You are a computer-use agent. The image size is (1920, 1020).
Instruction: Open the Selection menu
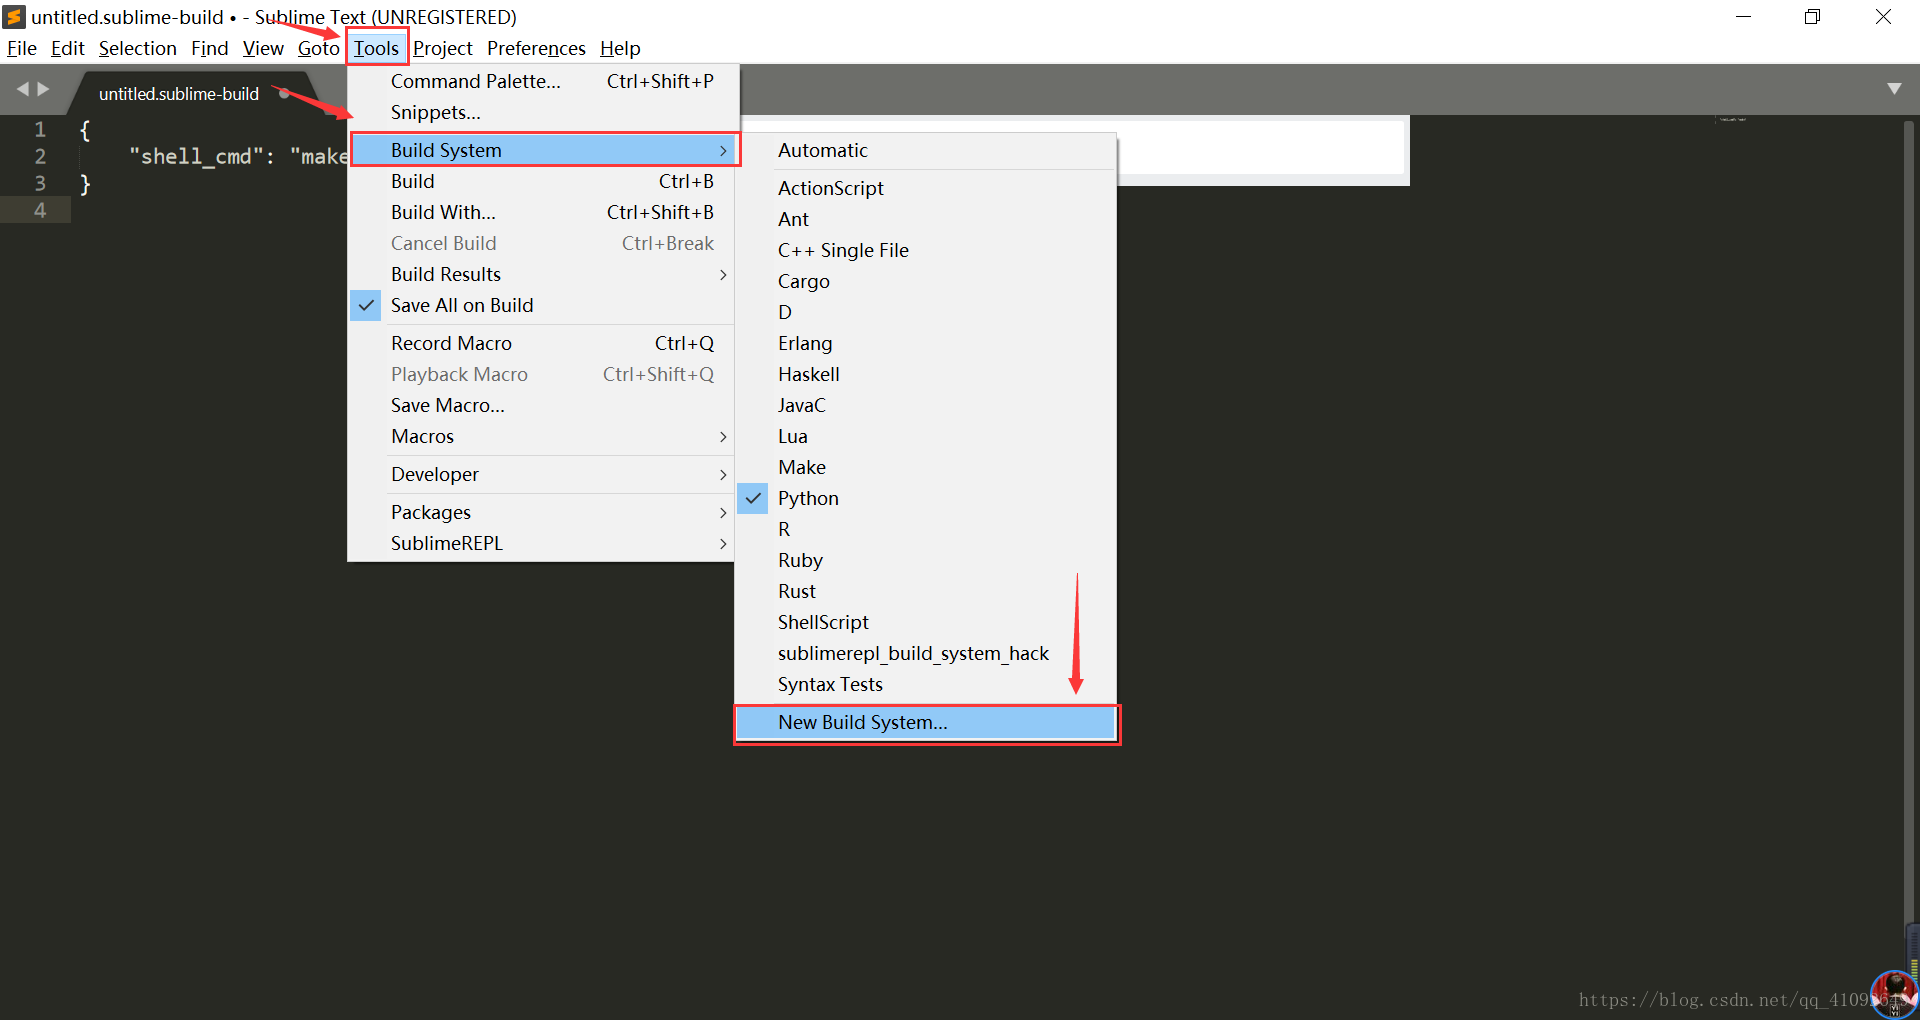(137, 48)
